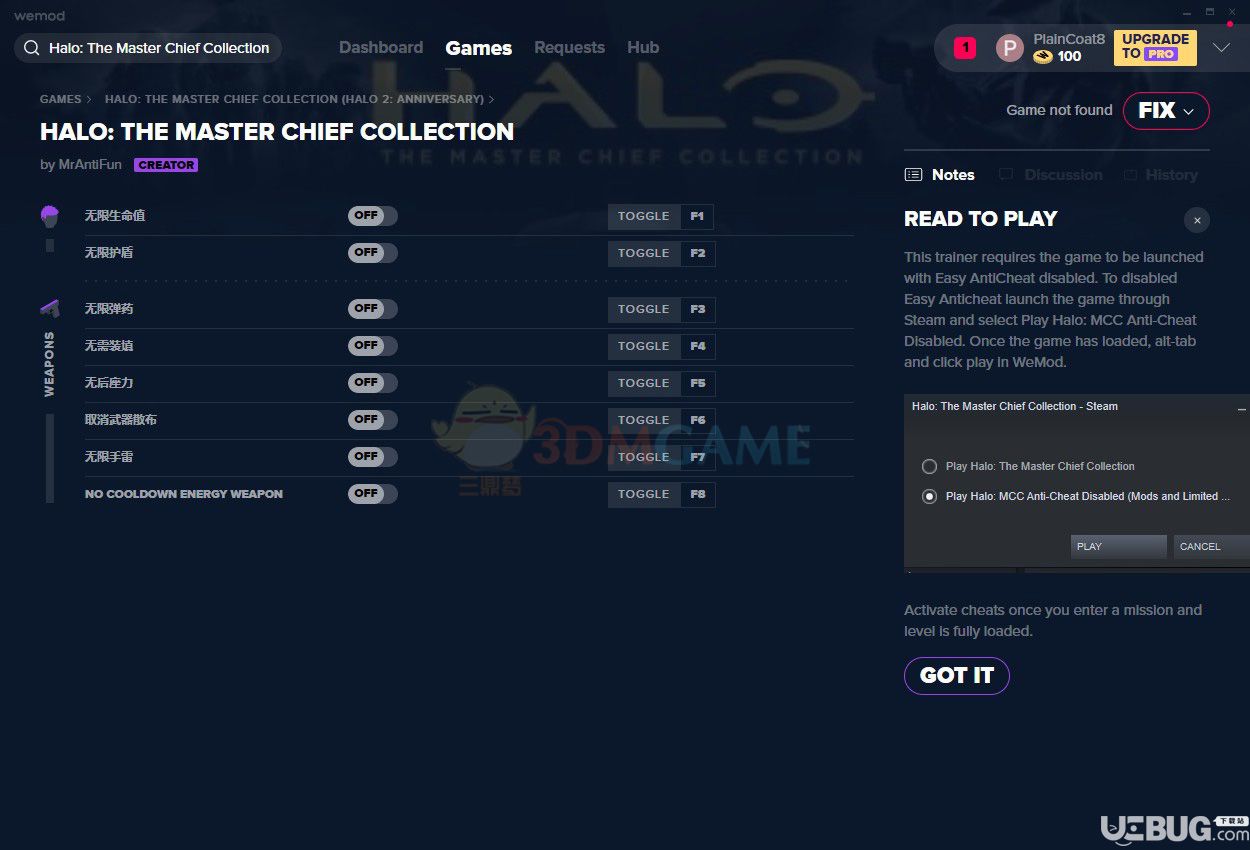Click the GOT IT button
The image size is (1250, 850).
point(957,676)
